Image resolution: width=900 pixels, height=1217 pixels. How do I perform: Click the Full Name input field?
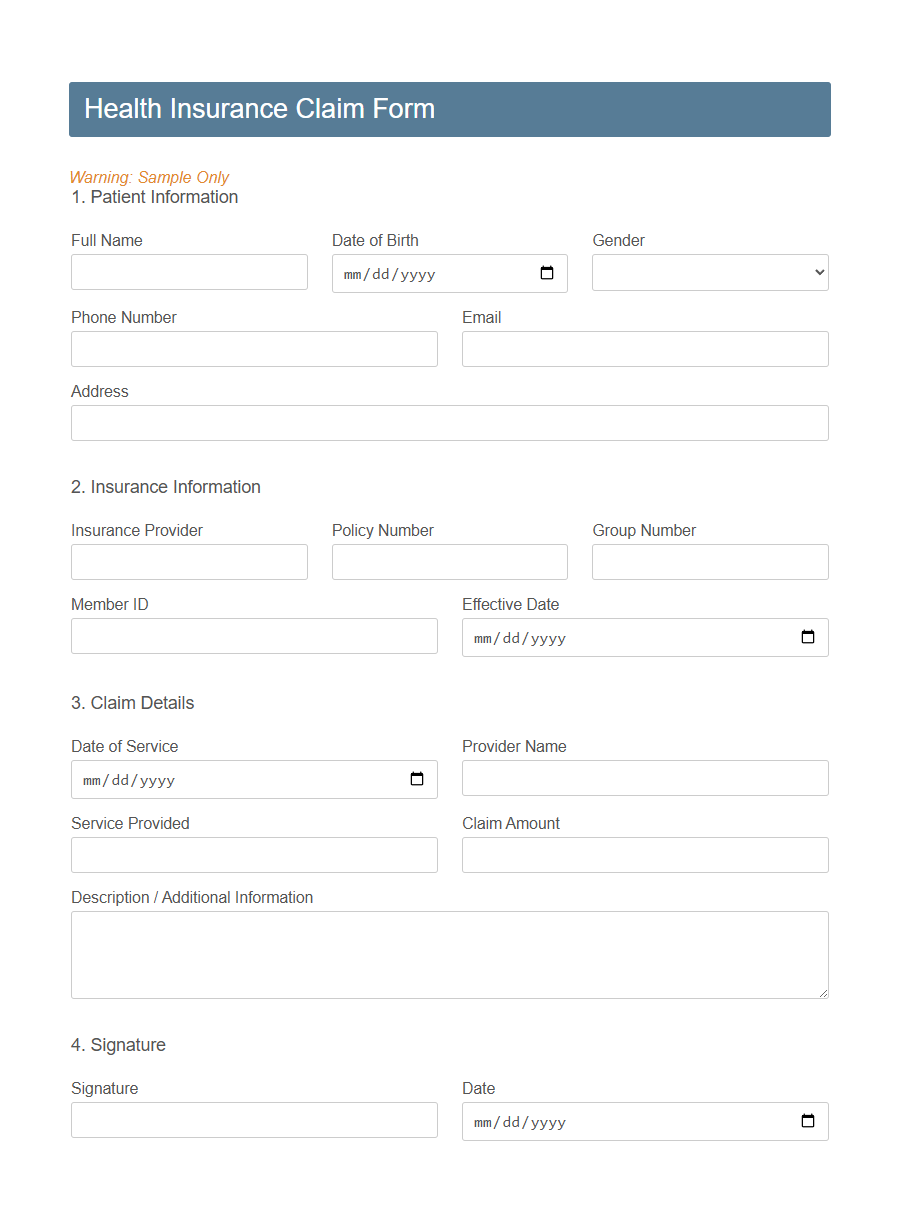tap(189, 272)
